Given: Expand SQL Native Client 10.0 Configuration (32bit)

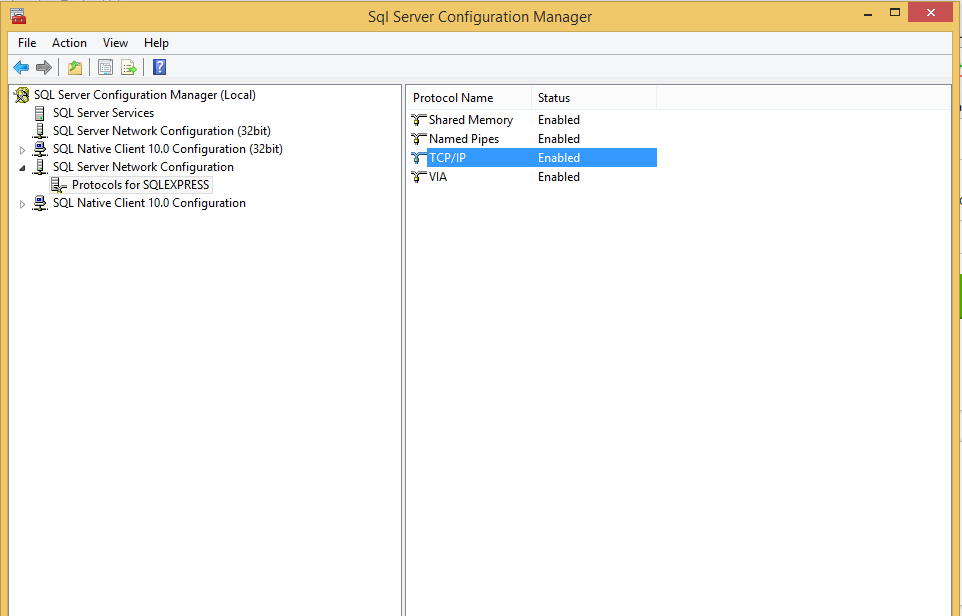Looking at the screenshot, I should pyautogui.click(x=22, y=148).
